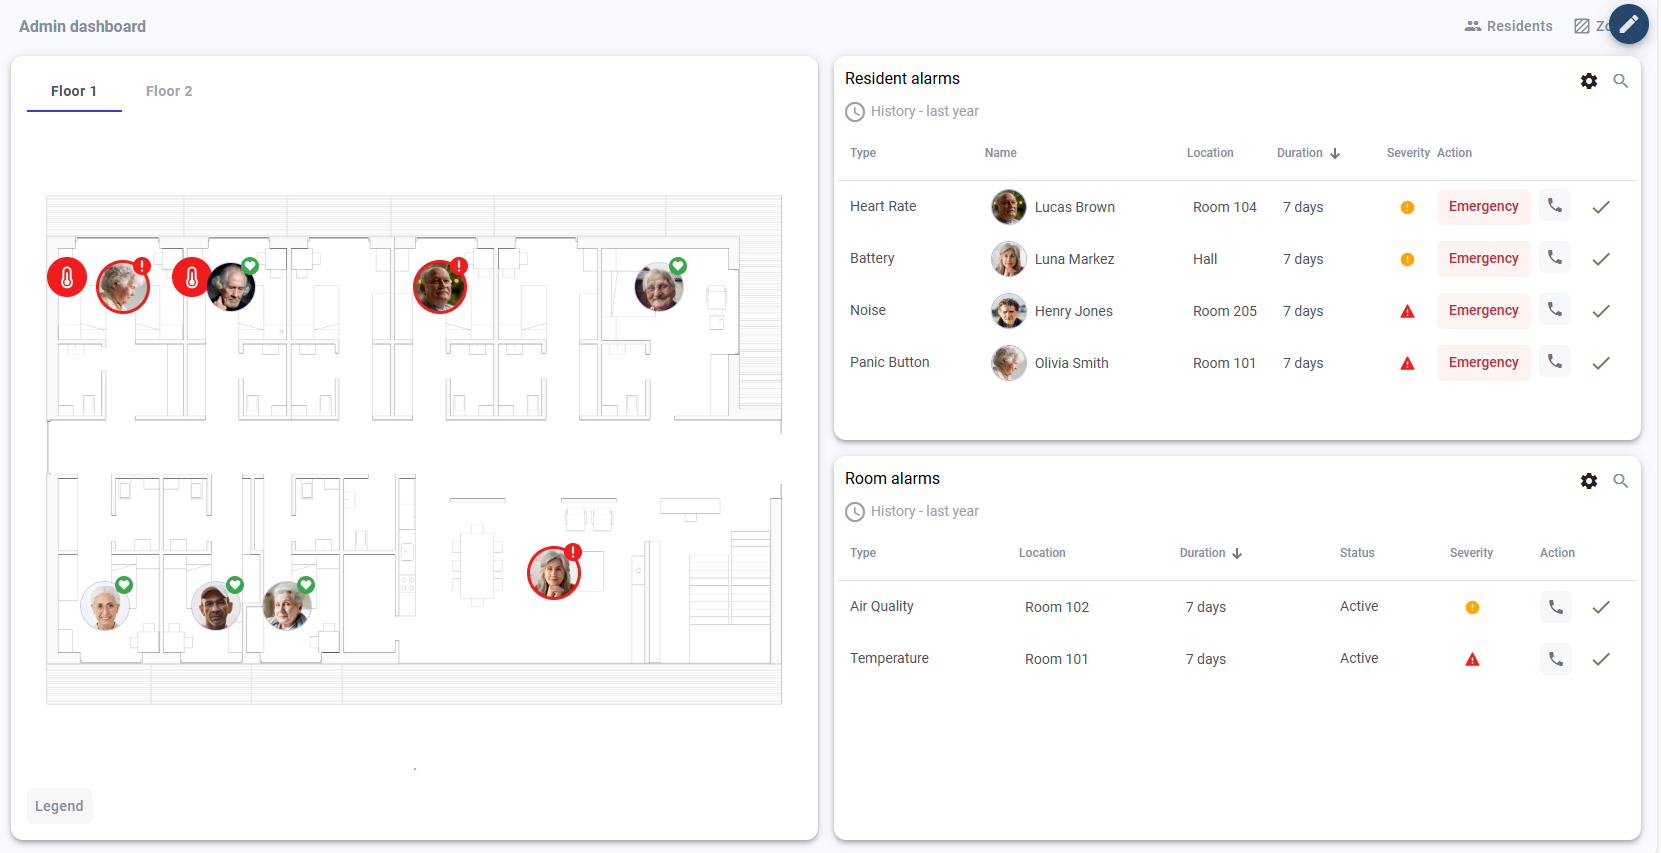The height and width of the screenshot is (853, 1661).
Task: Click the orange severity dot for Lucas Brown
Action: [x=1407, y=207]
